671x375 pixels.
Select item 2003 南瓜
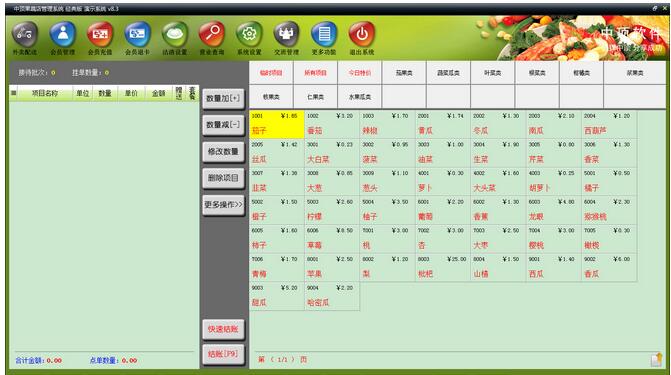click(x=553, y=124)
